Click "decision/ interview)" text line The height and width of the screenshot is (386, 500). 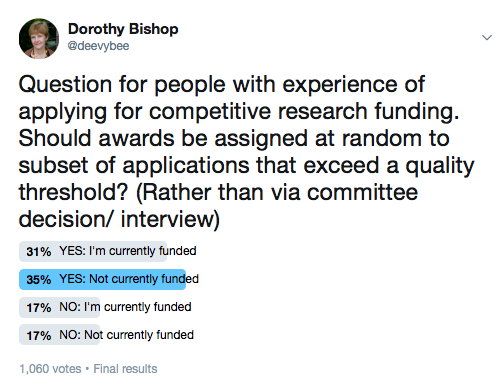coord(119,220)
